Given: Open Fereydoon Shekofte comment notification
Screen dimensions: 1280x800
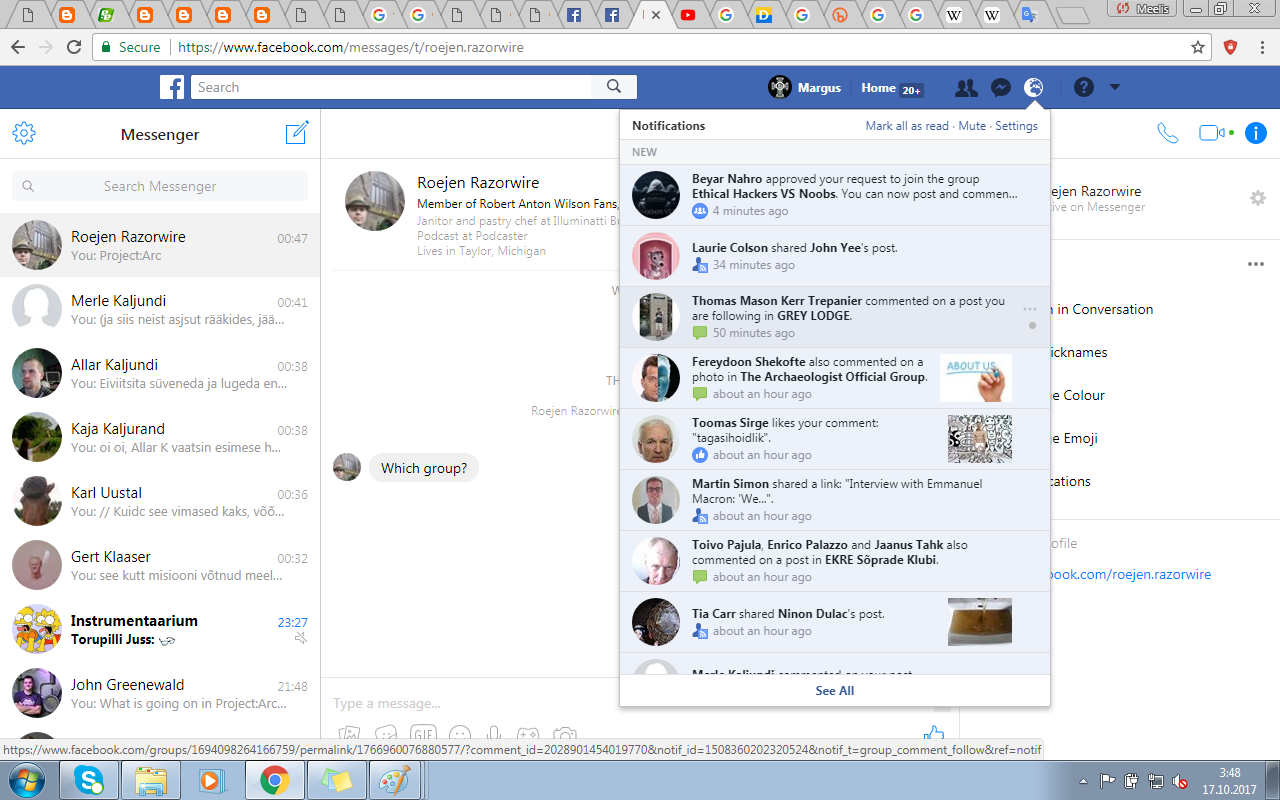Looking at the screenshot, I should click(x=835, y=378).
